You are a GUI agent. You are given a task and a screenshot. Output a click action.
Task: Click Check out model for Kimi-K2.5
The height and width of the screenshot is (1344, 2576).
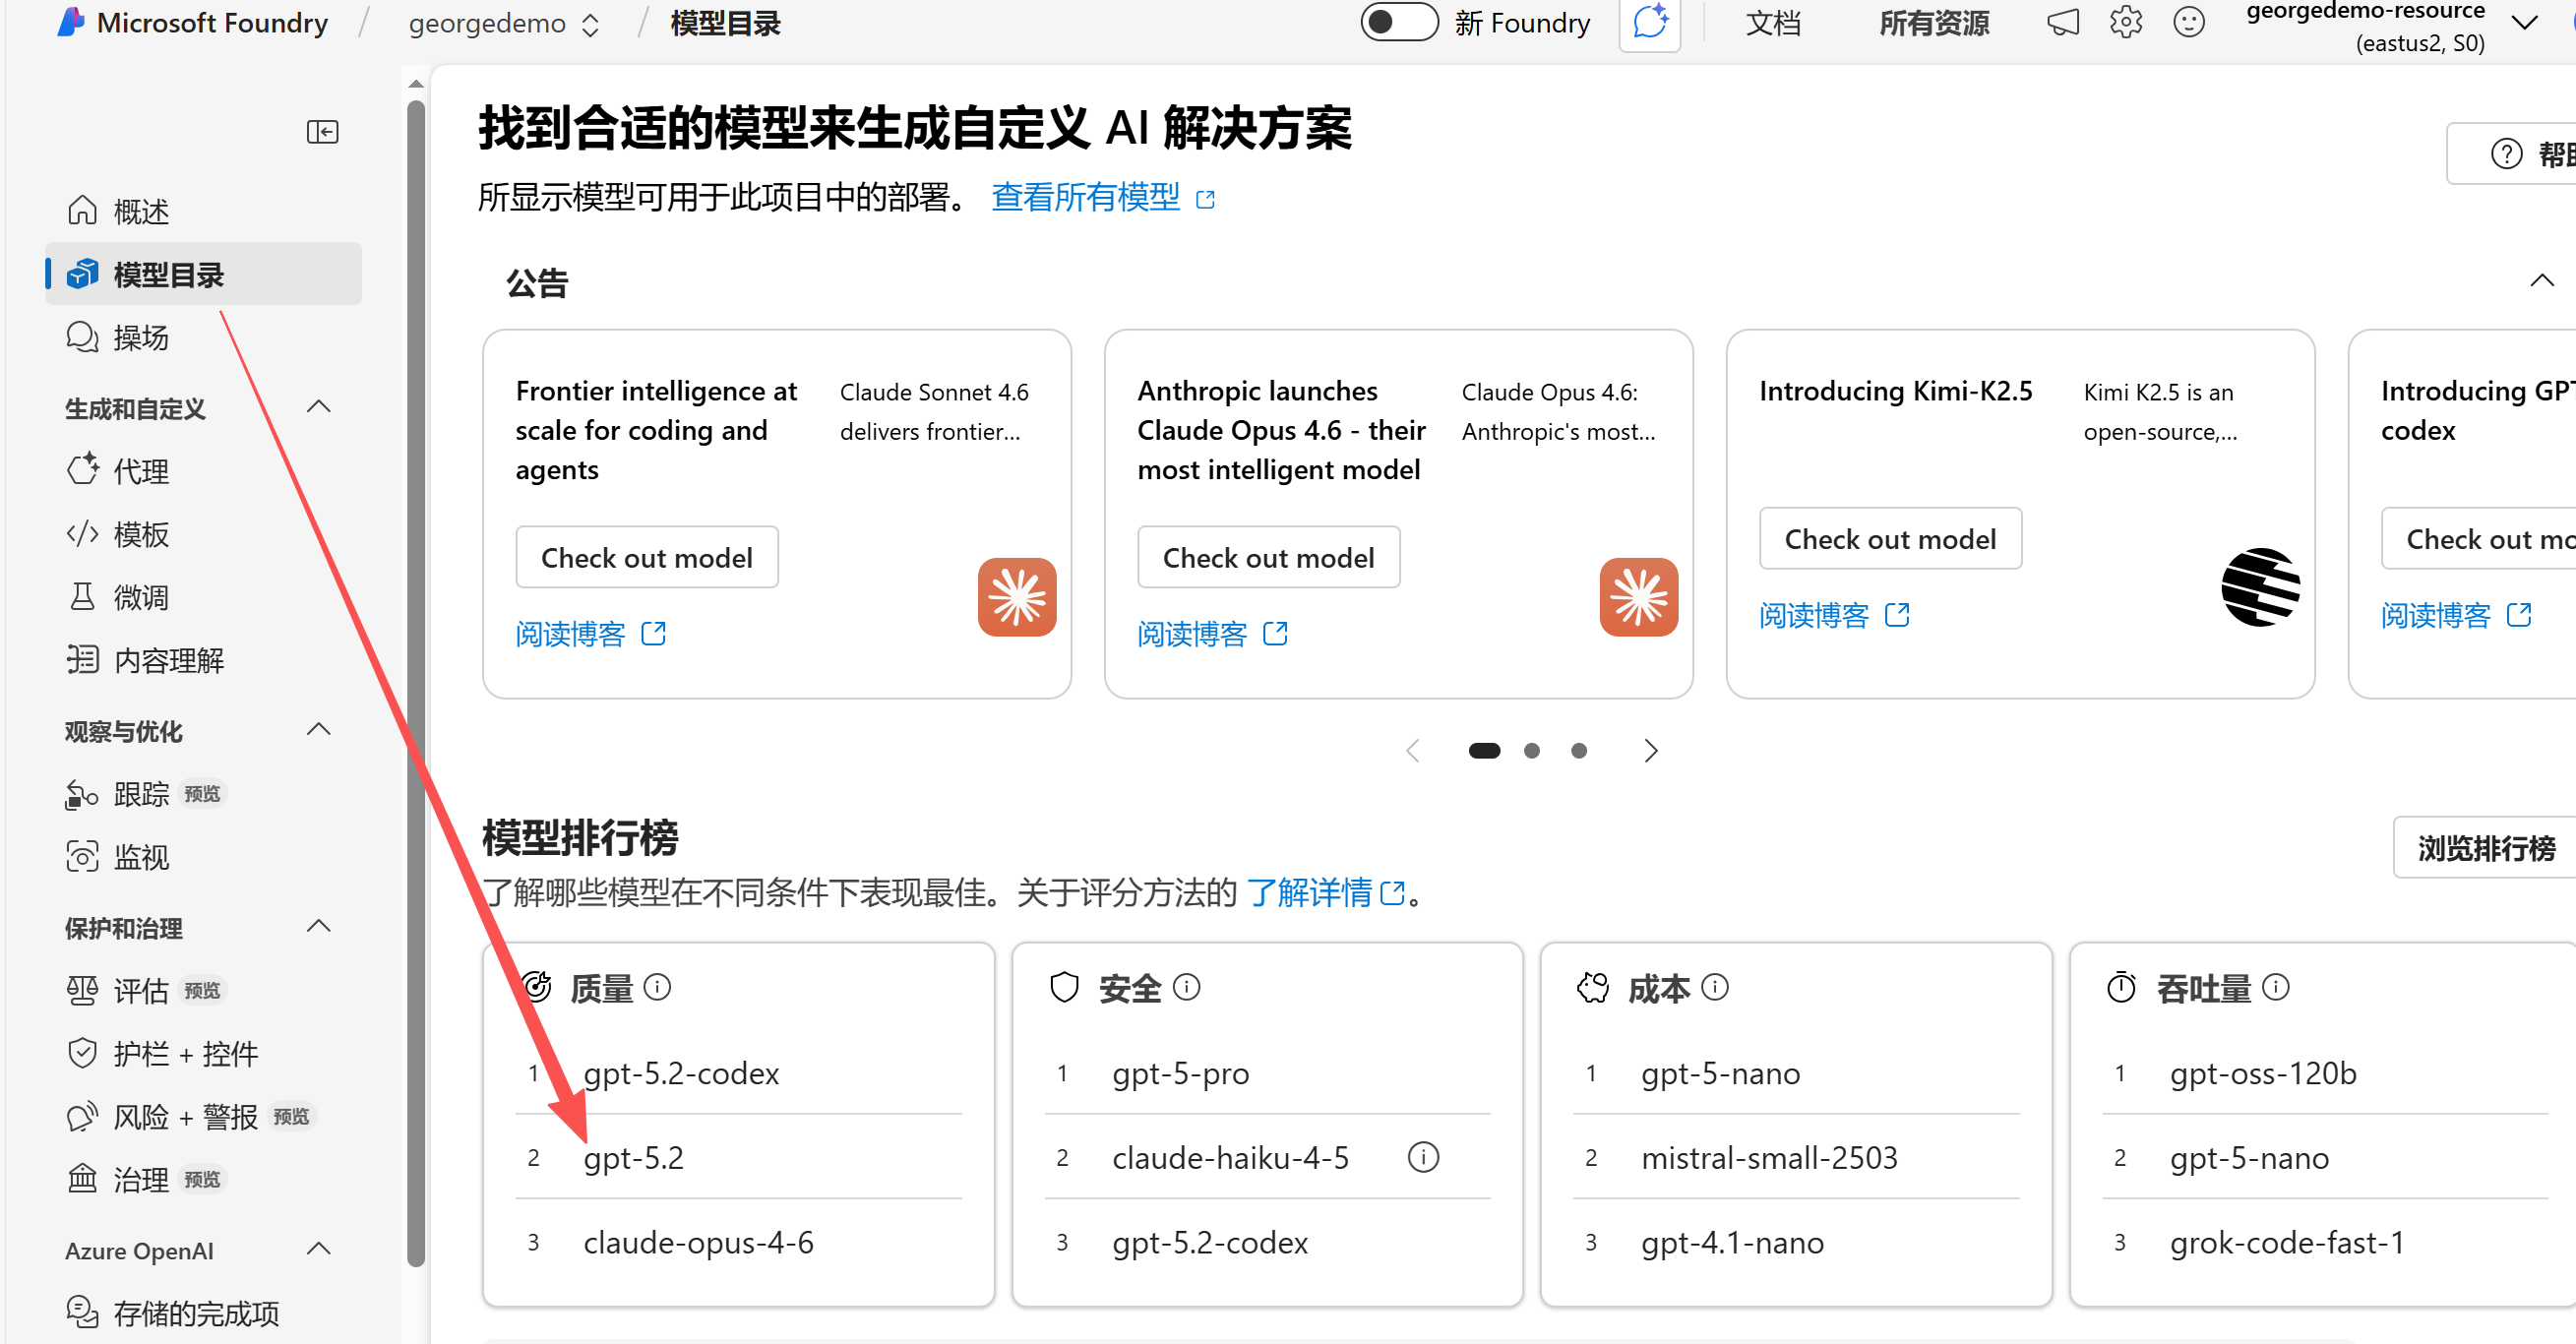(1889, 539)
